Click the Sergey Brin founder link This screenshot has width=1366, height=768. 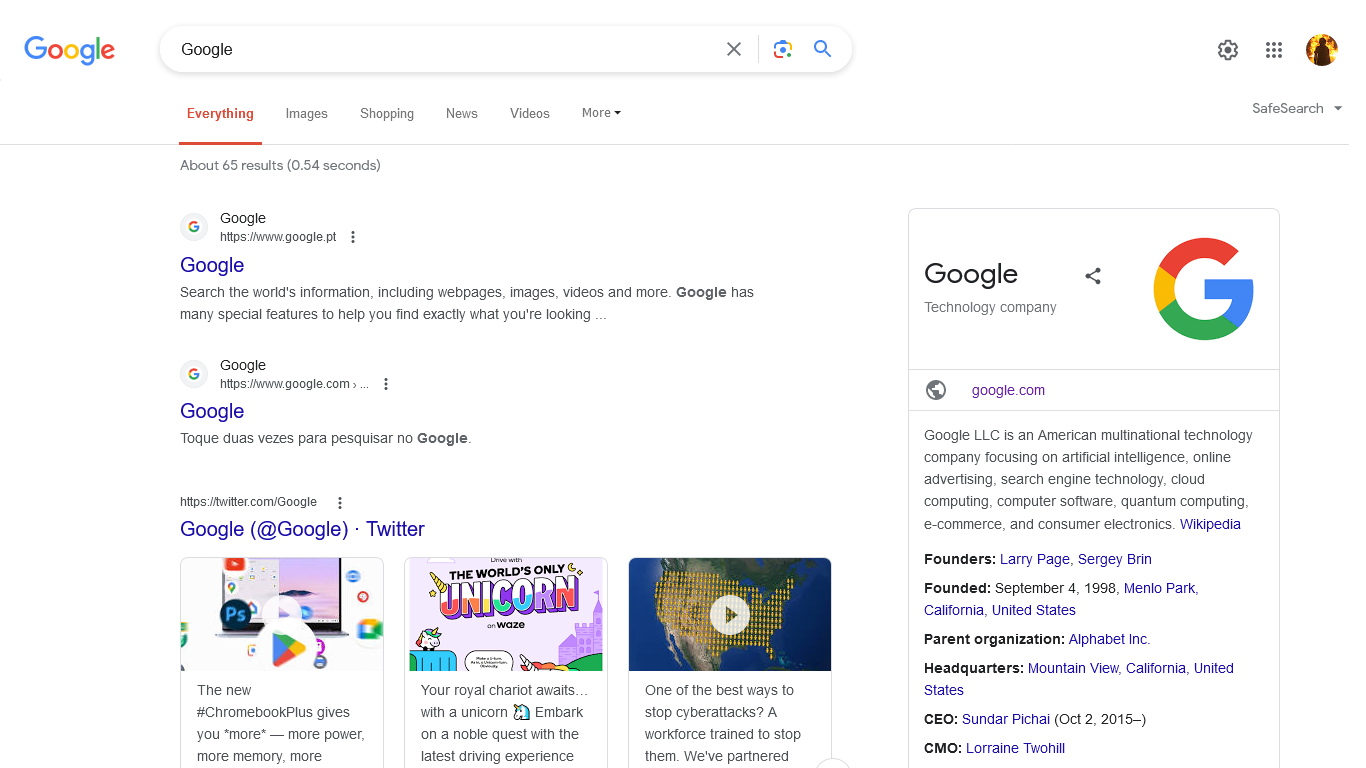click(1115, 559)
